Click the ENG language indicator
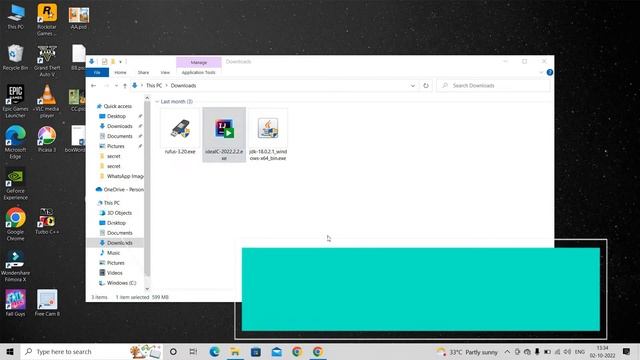640x360 pixels. 580,352
